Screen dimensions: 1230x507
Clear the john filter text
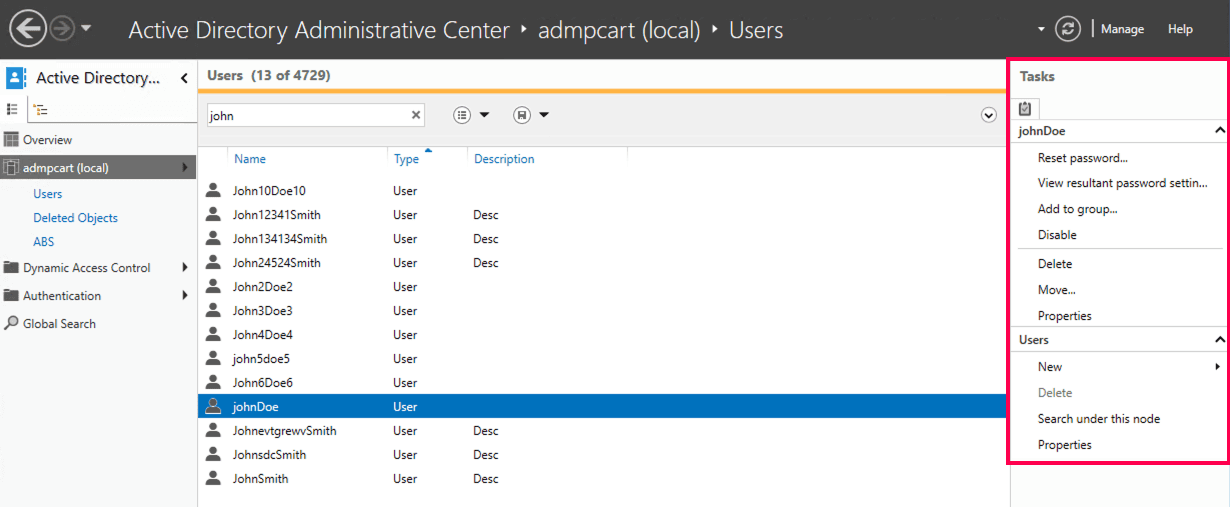(416, 115)
